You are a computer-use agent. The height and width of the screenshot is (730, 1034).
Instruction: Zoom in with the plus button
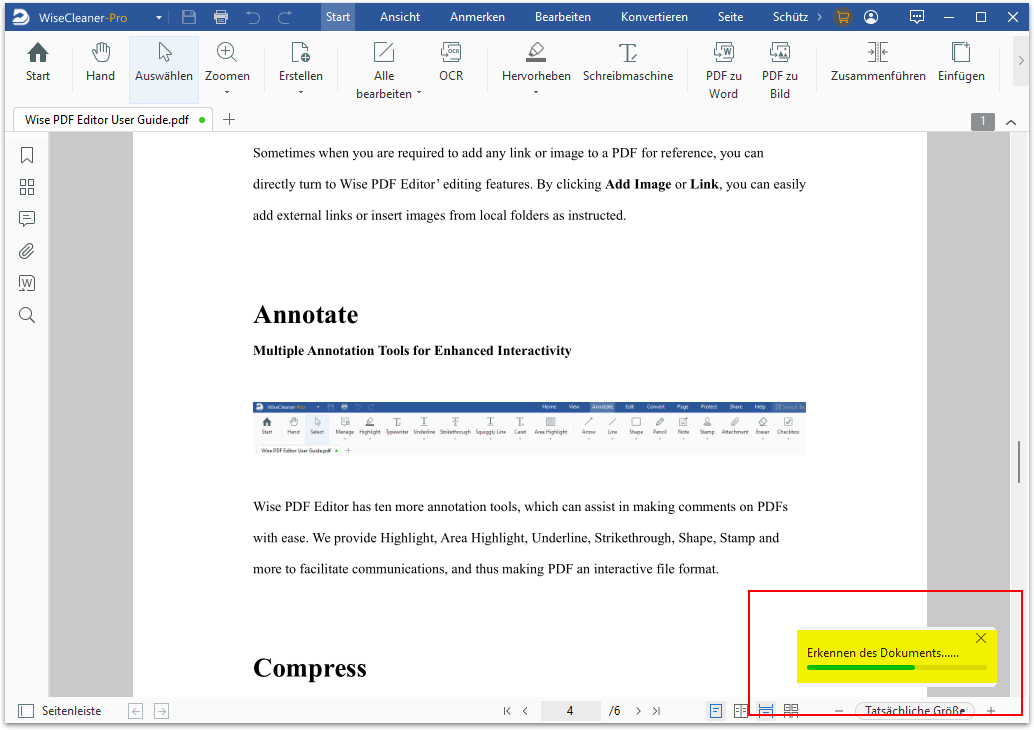[x=990, y=711]
